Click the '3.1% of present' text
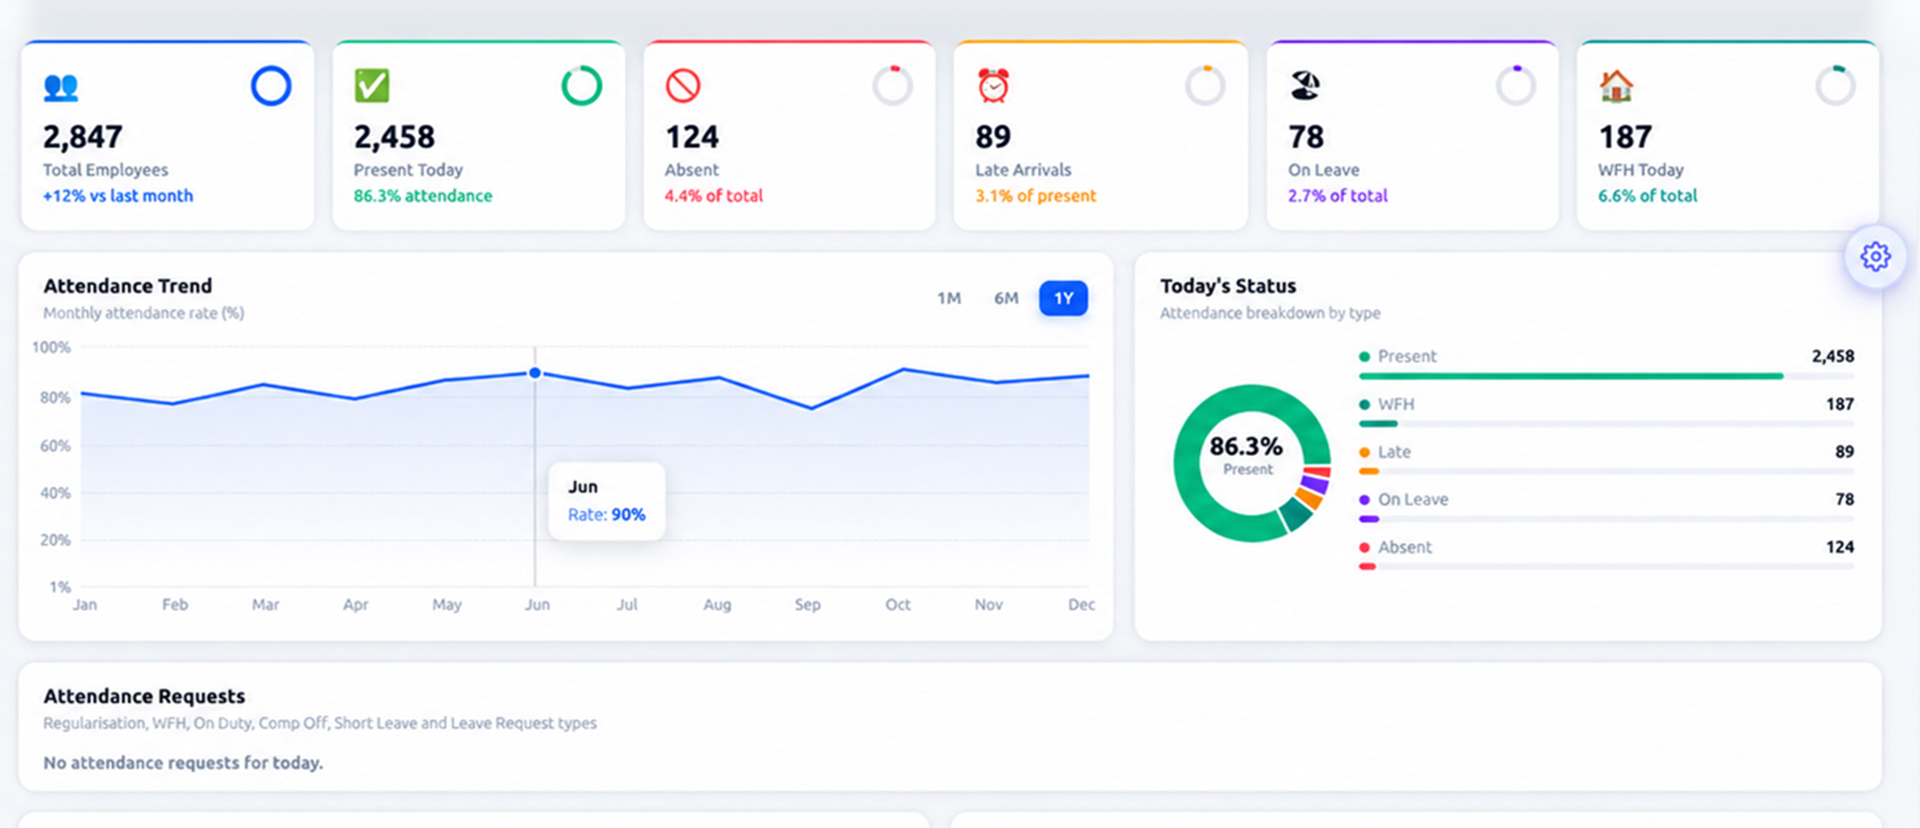 pyautogui.click(x=1036, y=196)
